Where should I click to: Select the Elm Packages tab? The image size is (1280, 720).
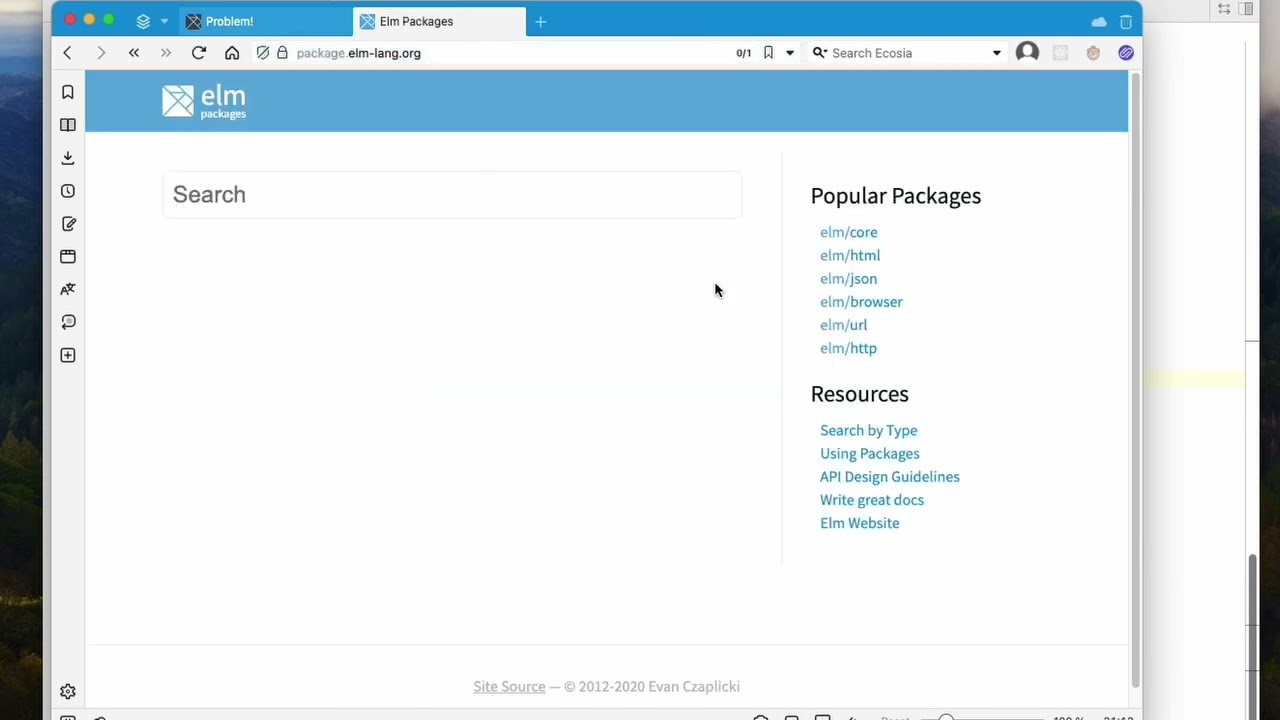point(439,21)
